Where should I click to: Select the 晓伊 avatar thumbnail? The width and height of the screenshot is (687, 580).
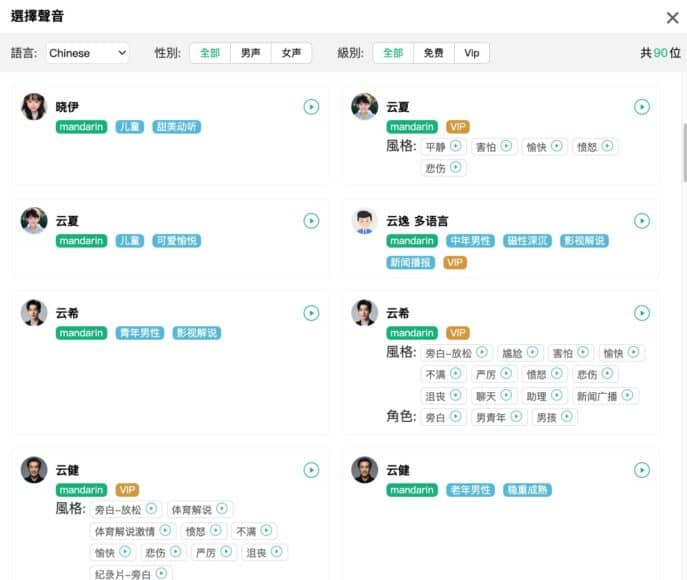pos(34,107)
